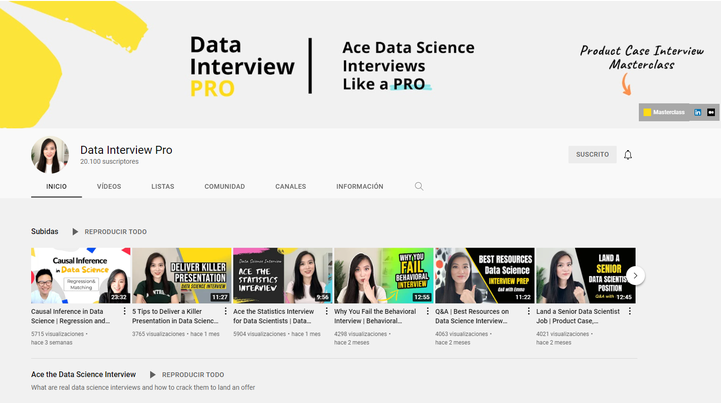Open the Best Resources Data Science thumbnail
Image resolution: width=721 pixels, height=403 pixels.
485,276
